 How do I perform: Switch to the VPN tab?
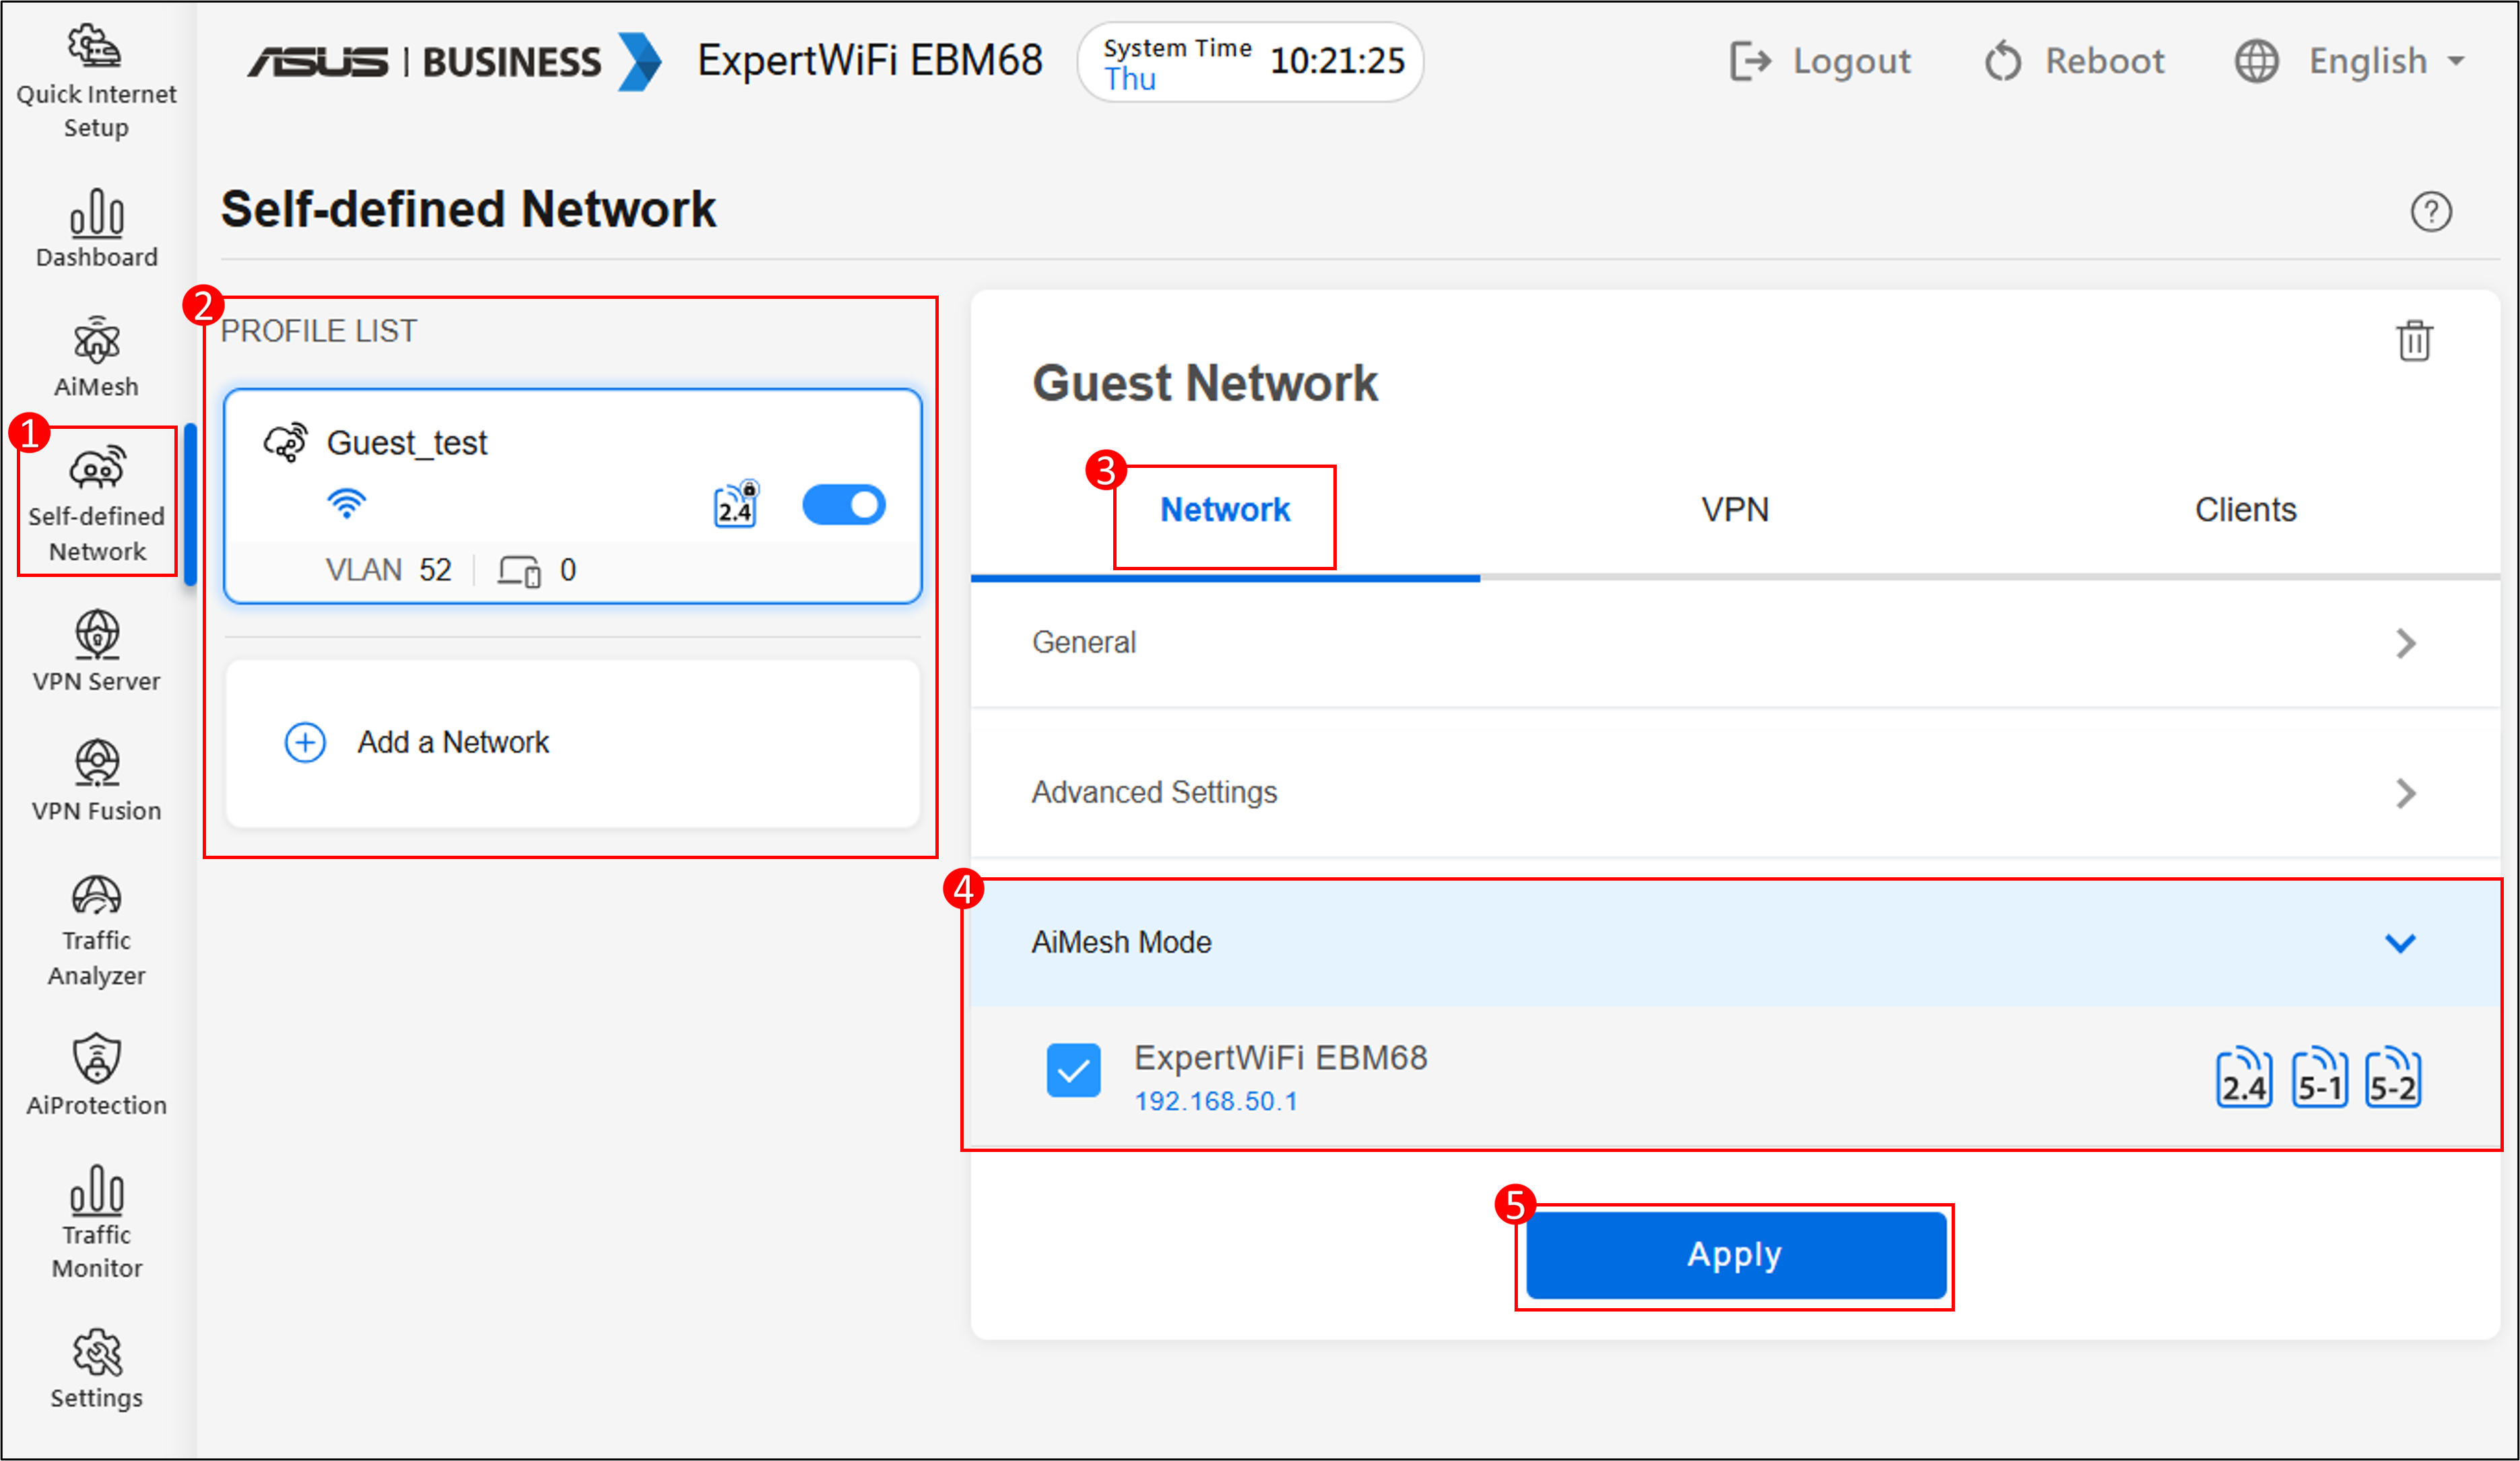pos(1734,510)
